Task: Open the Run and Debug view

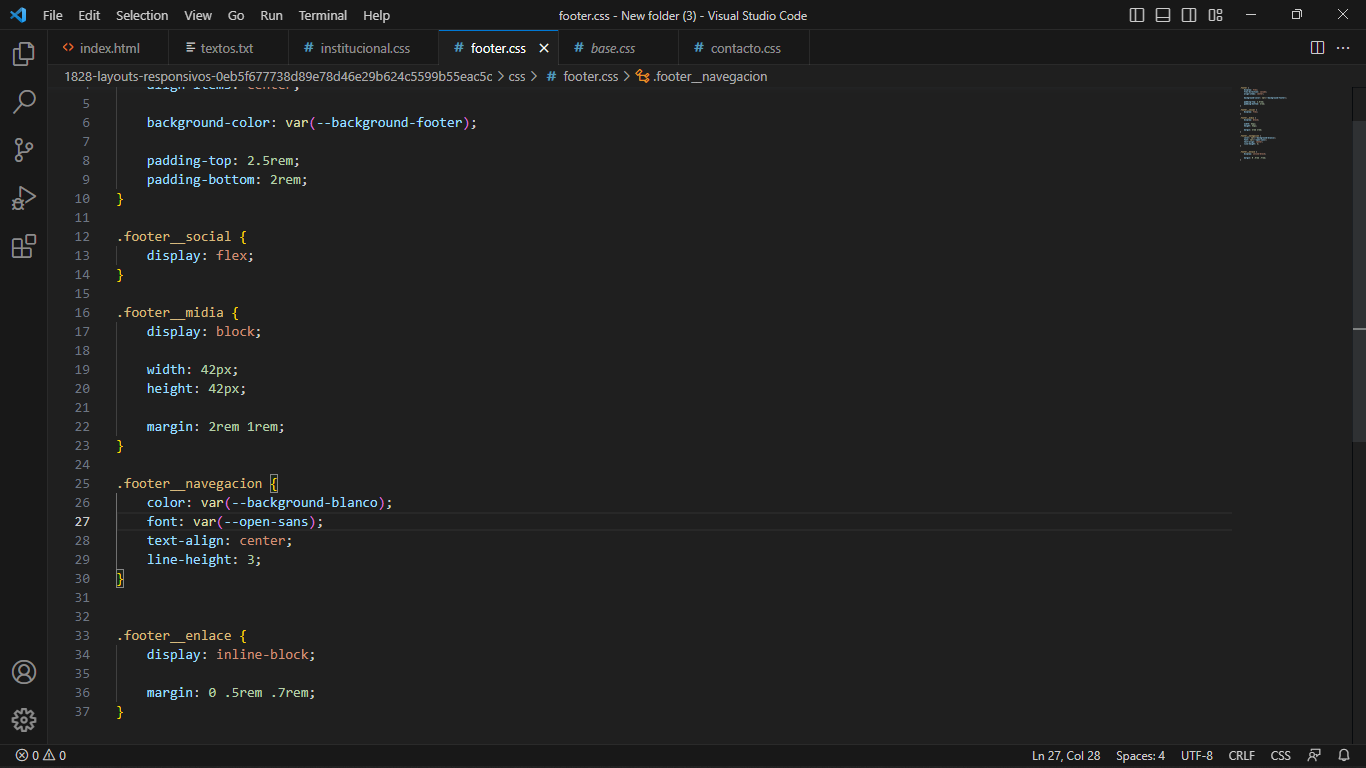Action: tap(24, 198)
